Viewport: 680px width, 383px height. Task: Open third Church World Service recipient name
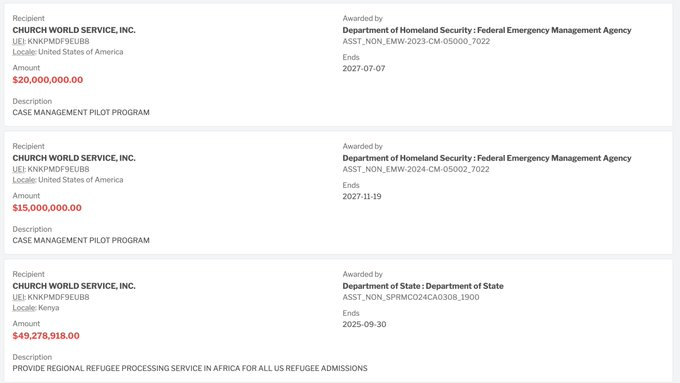tap(74, 286)
